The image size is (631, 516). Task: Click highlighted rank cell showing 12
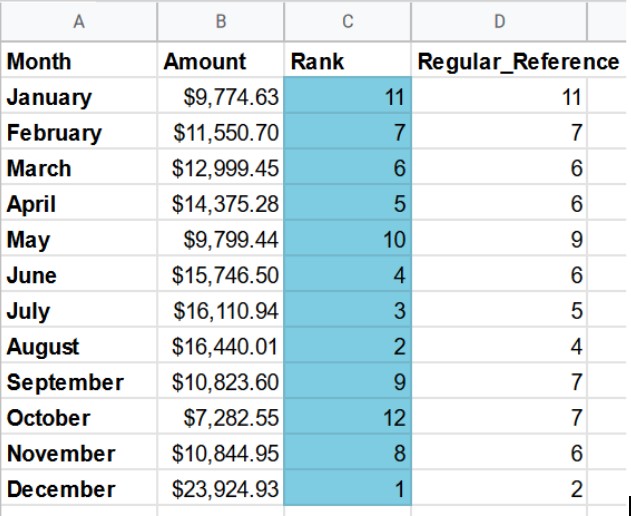pos(347,418)
